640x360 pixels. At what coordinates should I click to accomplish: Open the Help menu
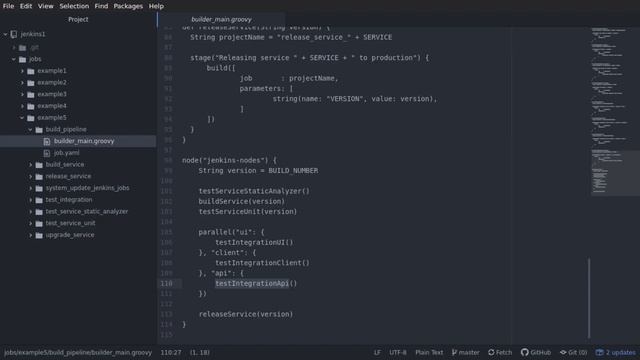click(x=156, y=6)
